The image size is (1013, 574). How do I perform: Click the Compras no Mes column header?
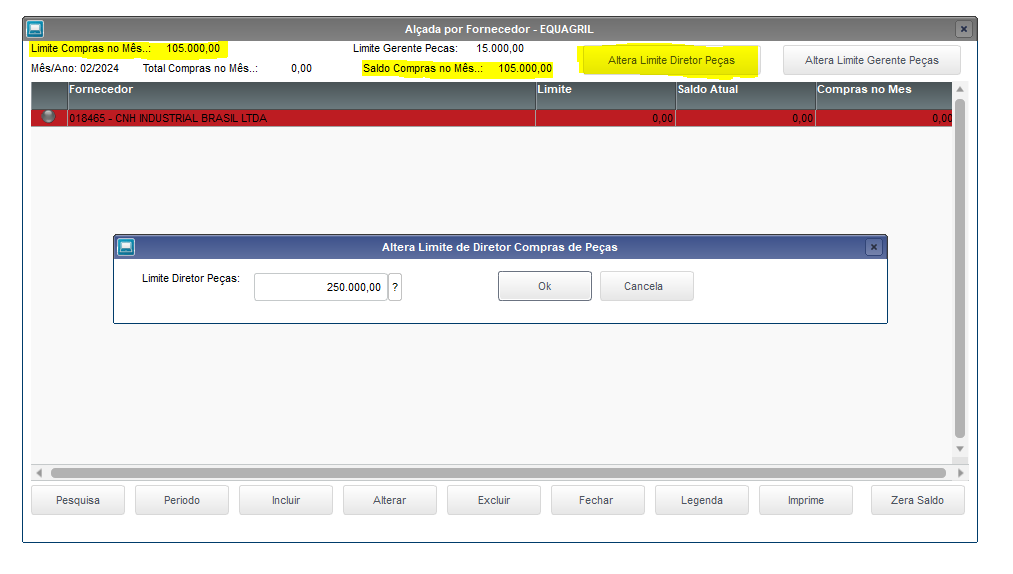pyautogui.click(x=884, y=95)
